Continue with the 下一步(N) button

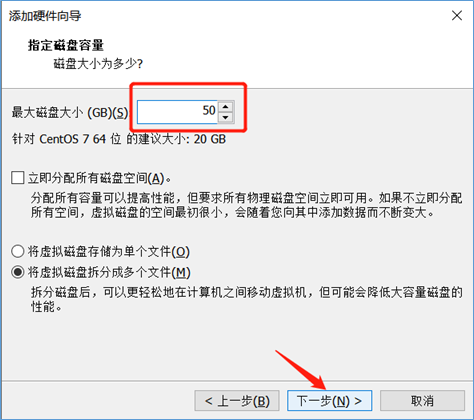pos(329,401)
